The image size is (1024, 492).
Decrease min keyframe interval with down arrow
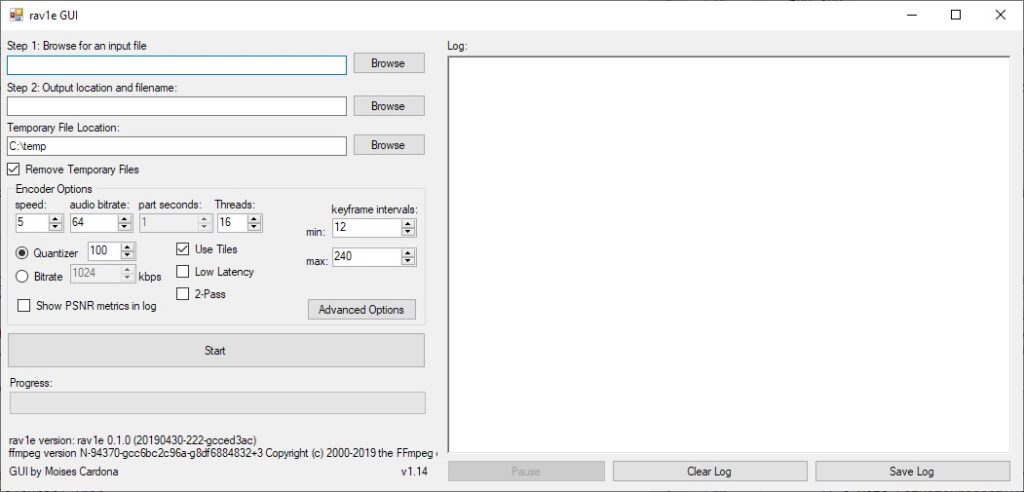409,232
